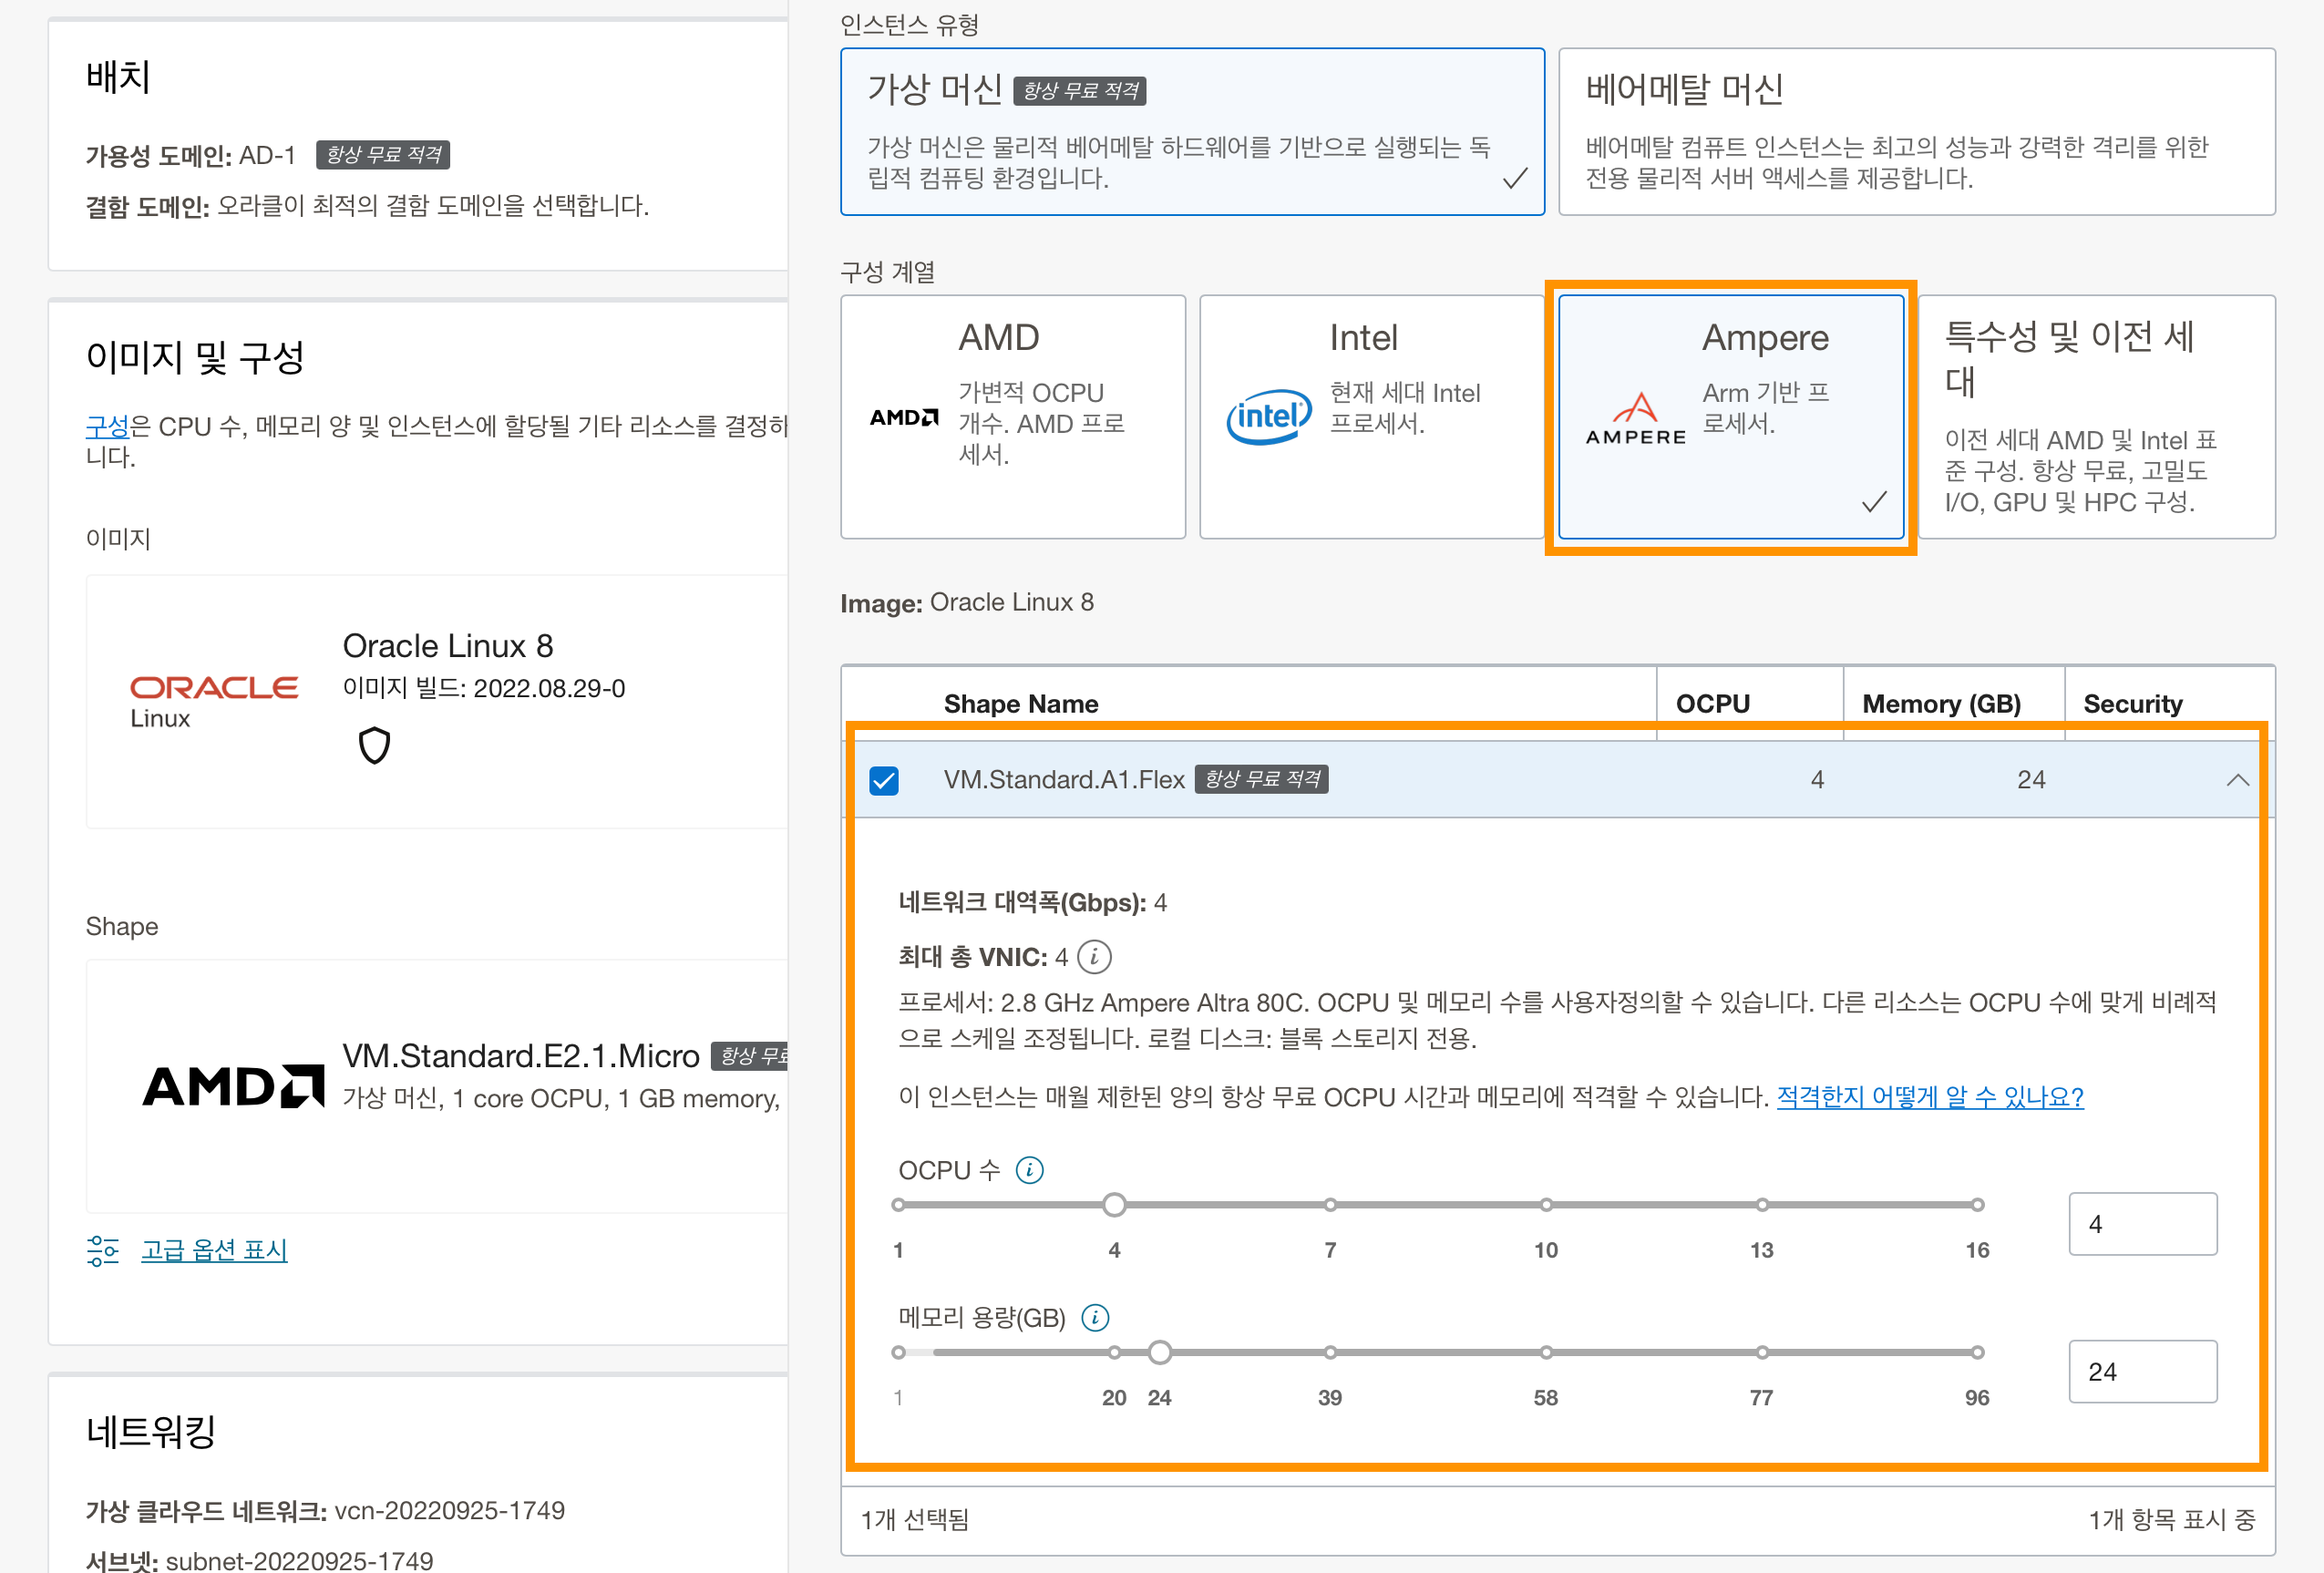
Task: Focus the memory amount input field
Action: [x=2142, y=1371]
